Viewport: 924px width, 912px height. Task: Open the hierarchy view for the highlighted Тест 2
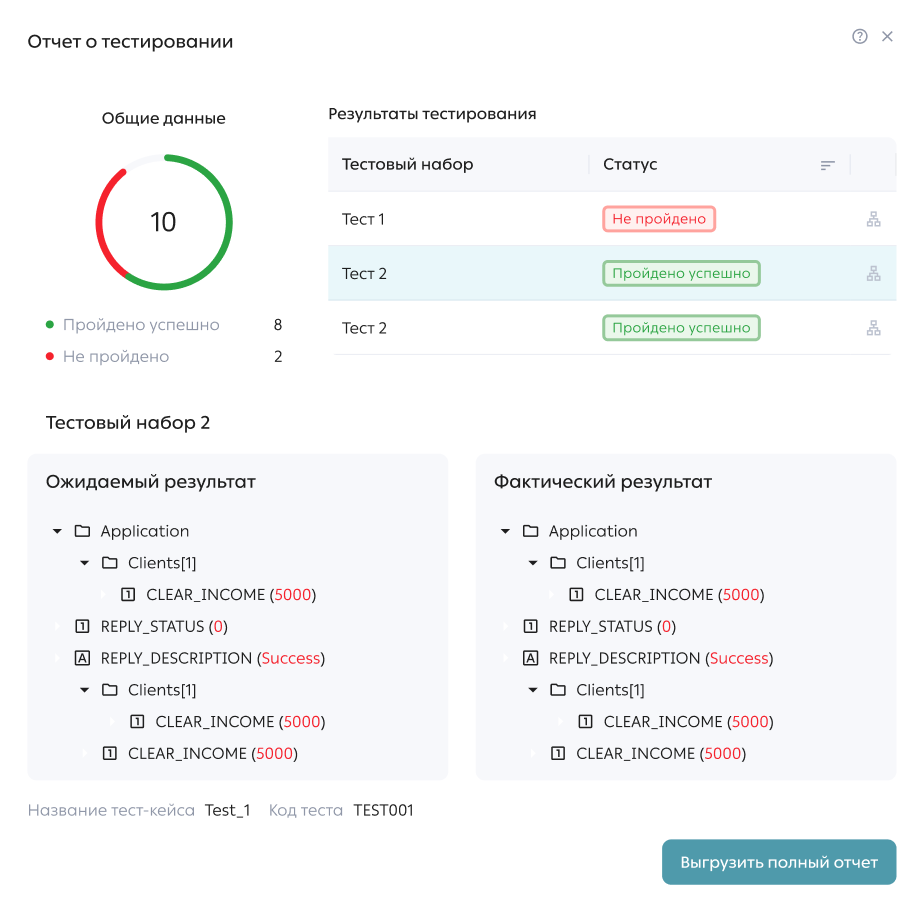(x=874, y=272)
